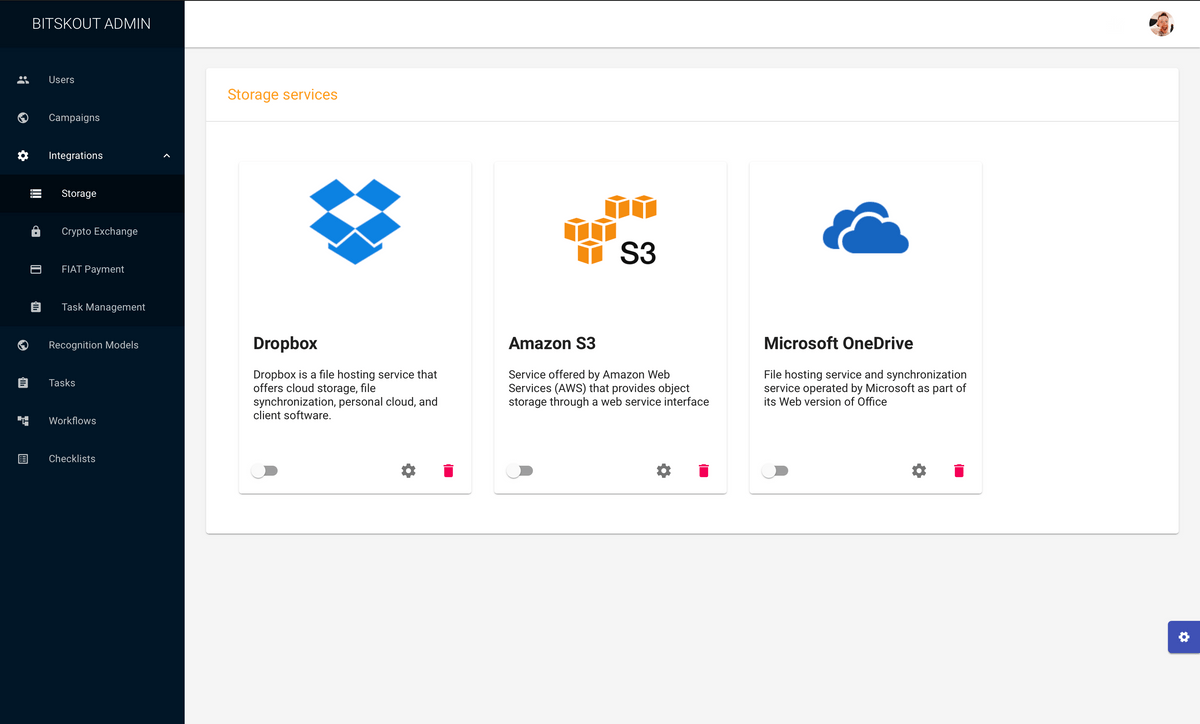This screenshot has width=1200, height=724.
Task: Open the Campaigns menu item
Action: point(92,118)
